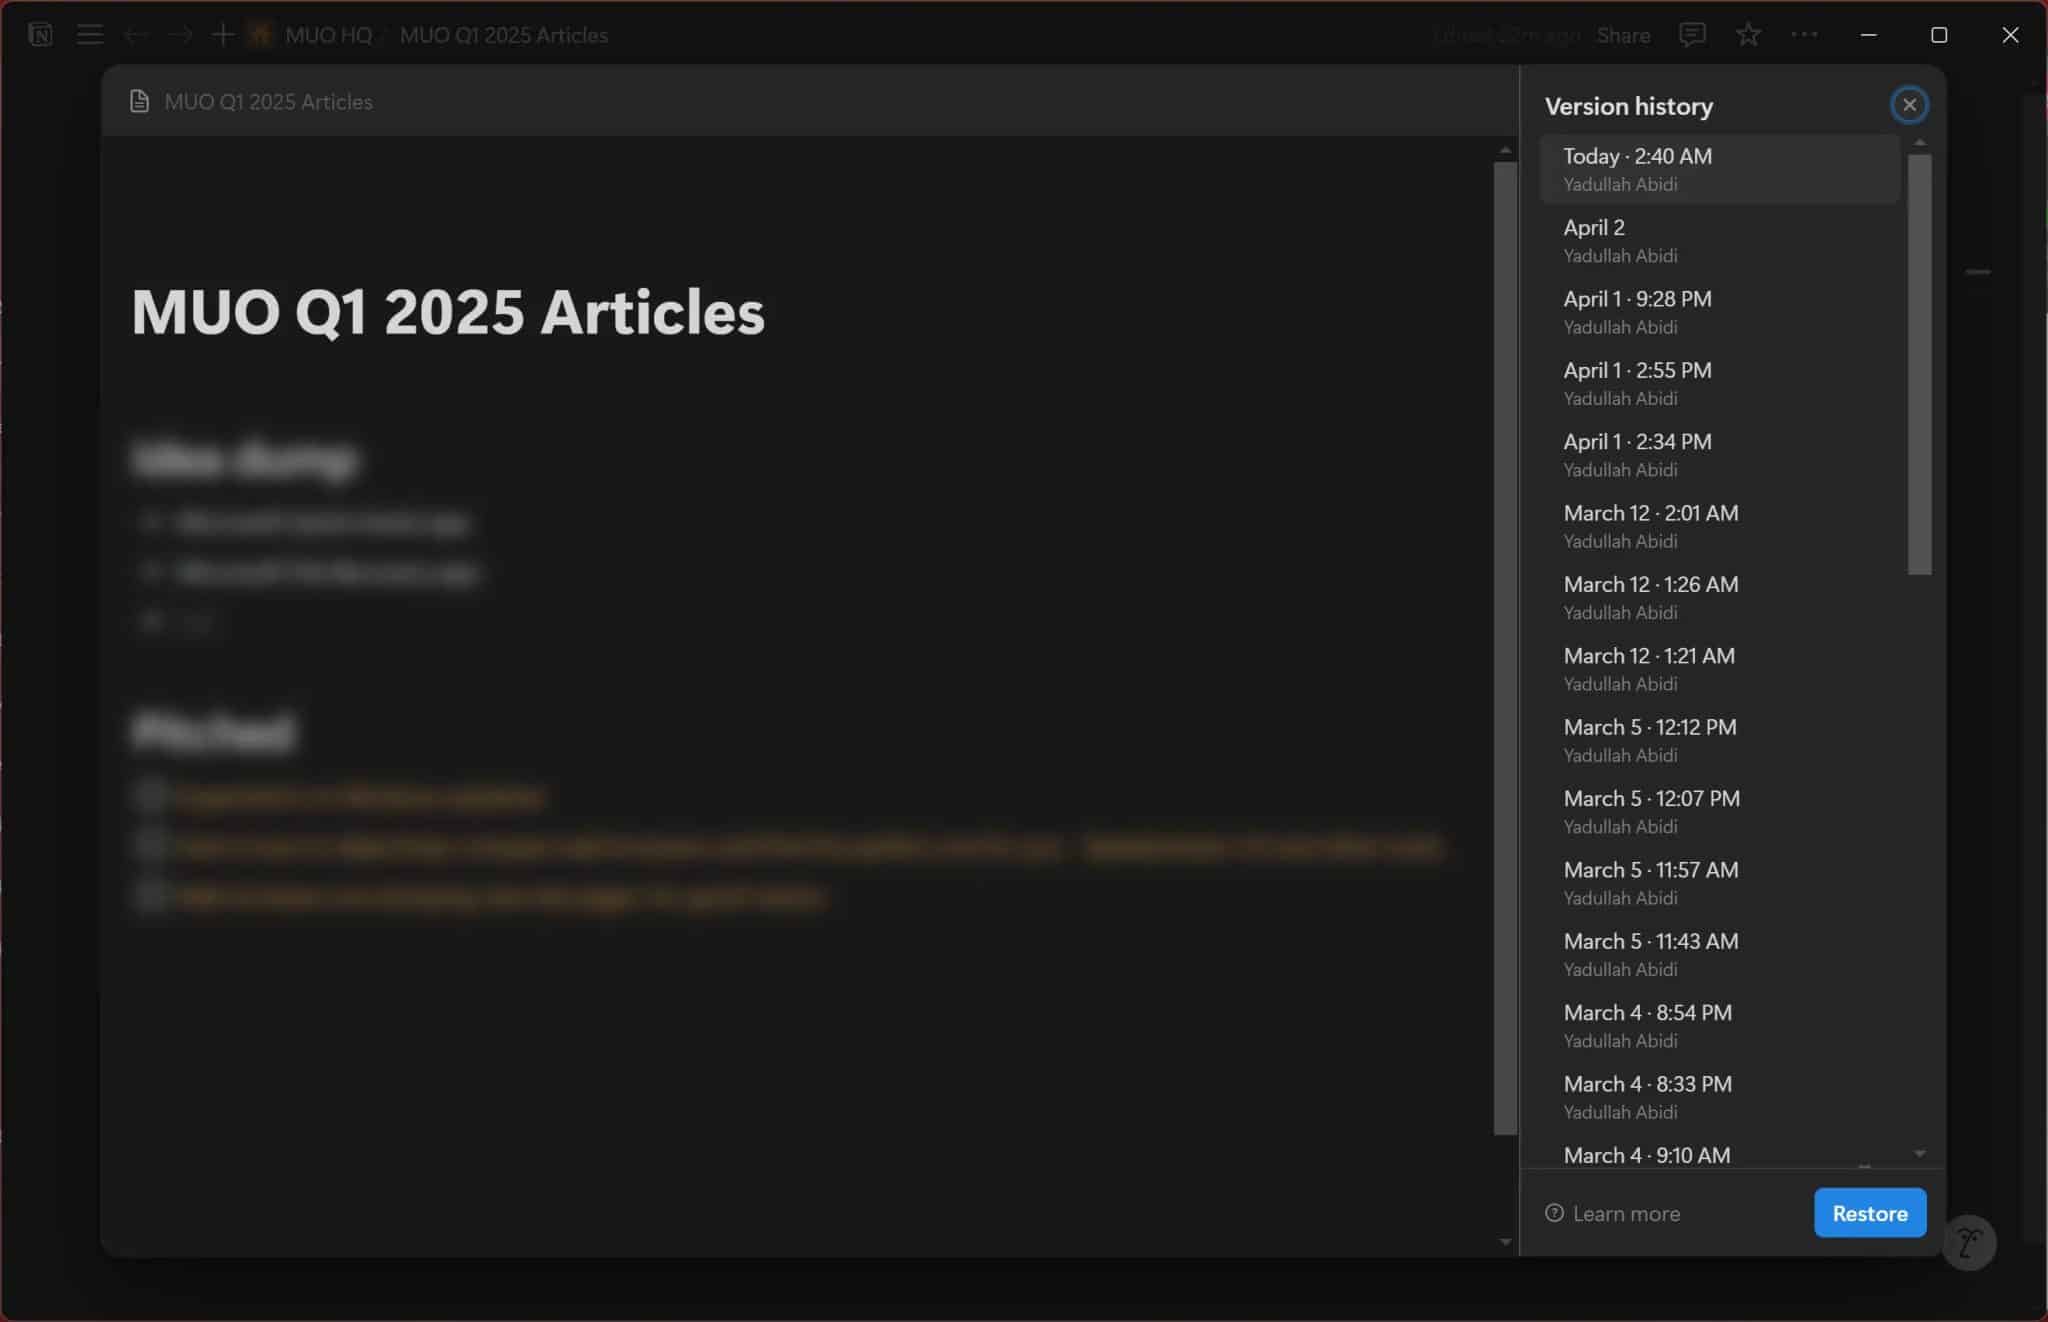Uncheck the first completed idea dump item

tap(152, 522)
